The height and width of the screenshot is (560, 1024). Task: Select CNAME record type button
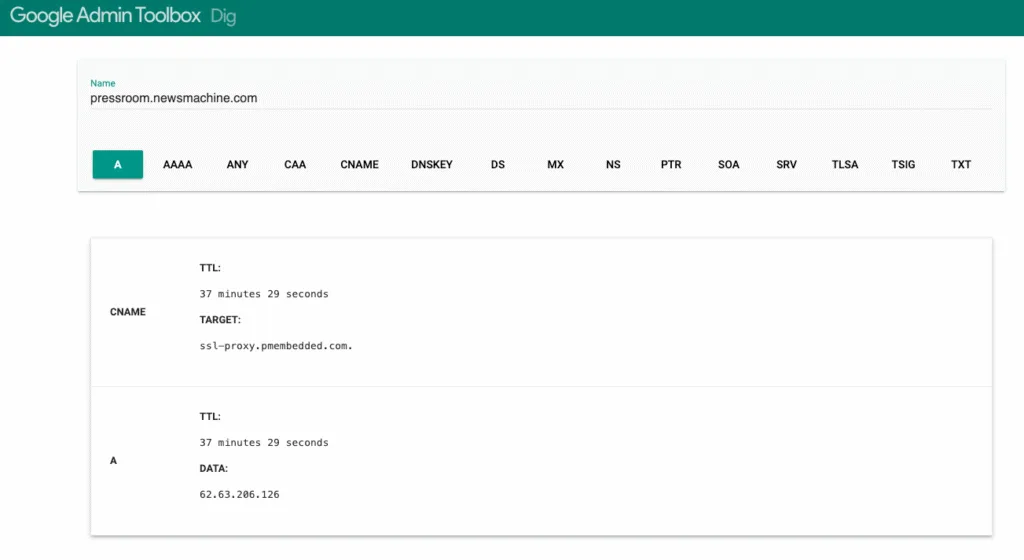tap(359, 165)
